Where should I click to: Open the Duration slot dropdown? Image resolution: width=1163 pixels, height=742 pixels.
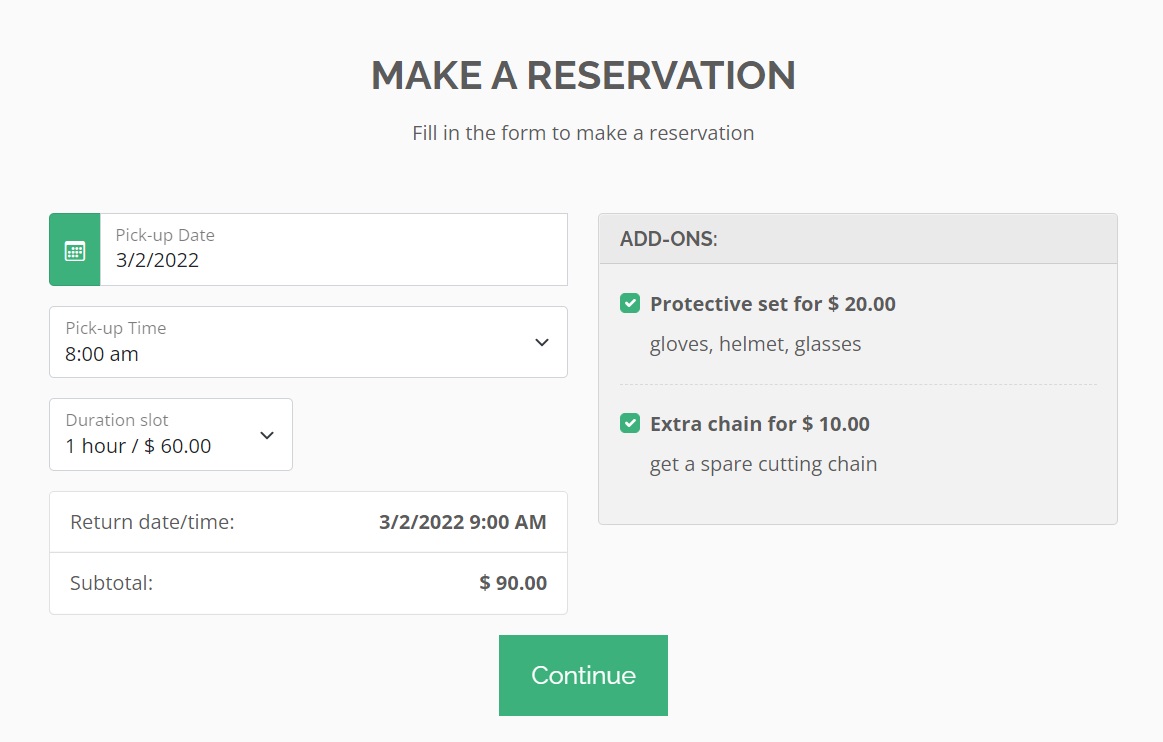(171, 435)
